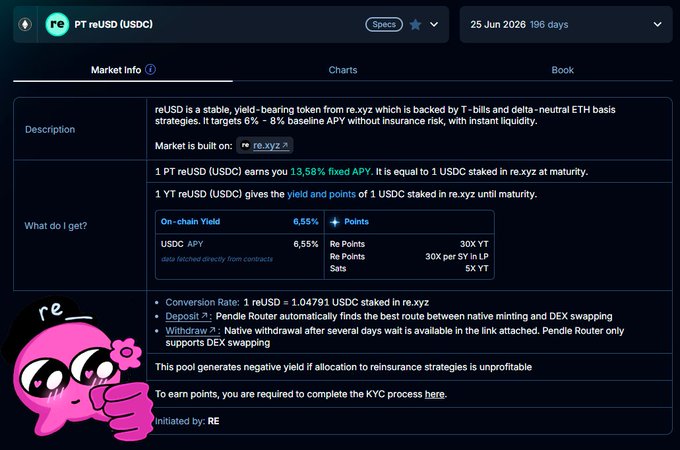Image resolution: width=680 pixels, height=450 pixels.
Task: Click the 30X YT value
Action: (x=474, y=244)
